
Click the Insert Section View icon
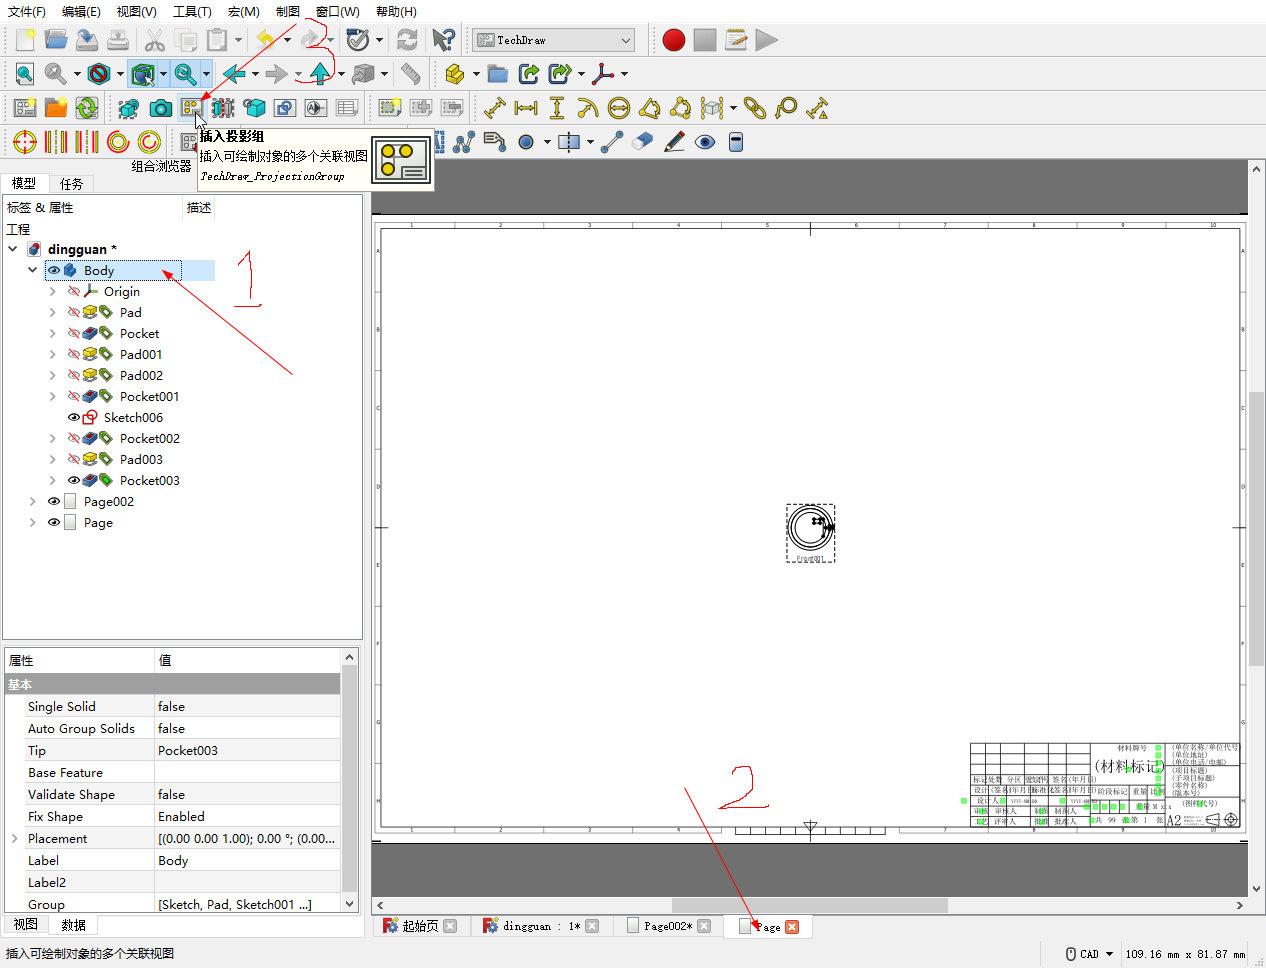(223, 108)
